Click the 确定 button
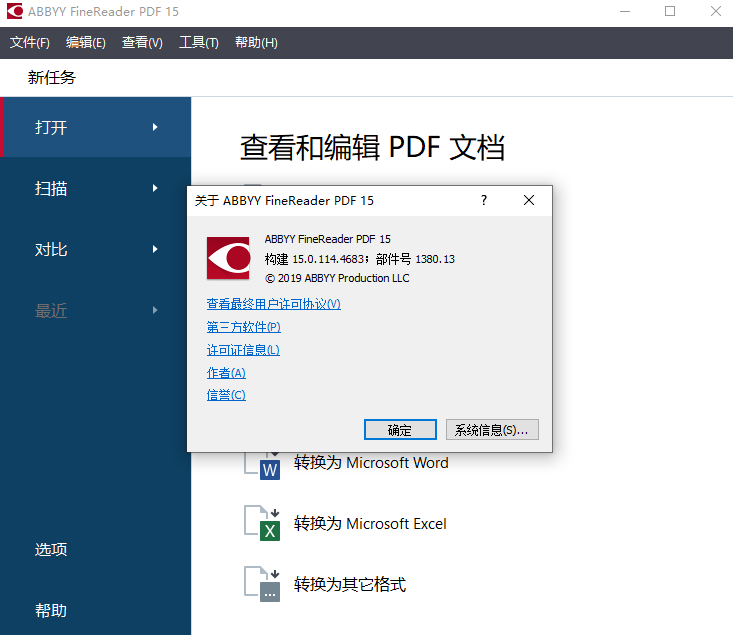Viewport: 733px width, 635px height. (400, 430)
